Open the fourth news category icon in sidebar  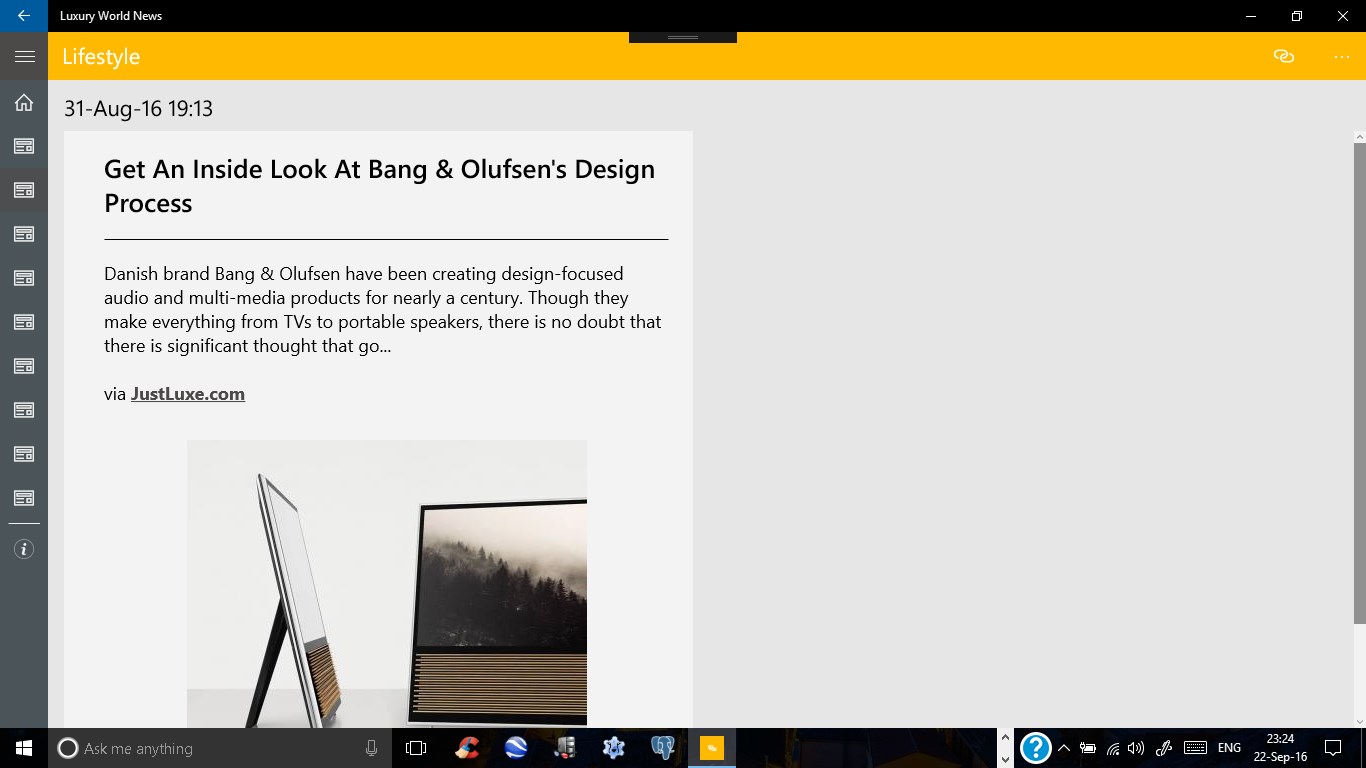tap(24, 278)
